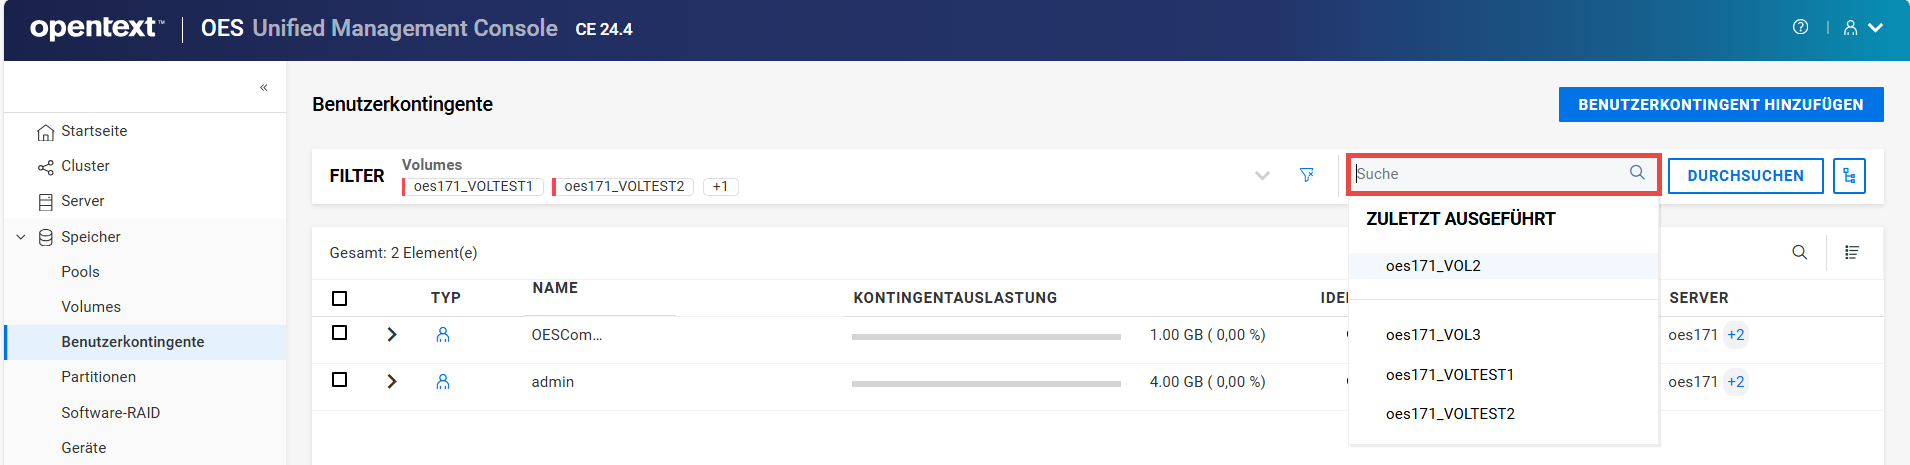The image size is (1910, 465).
Task: Open the user account menu
Action: tap(1862, 28)
